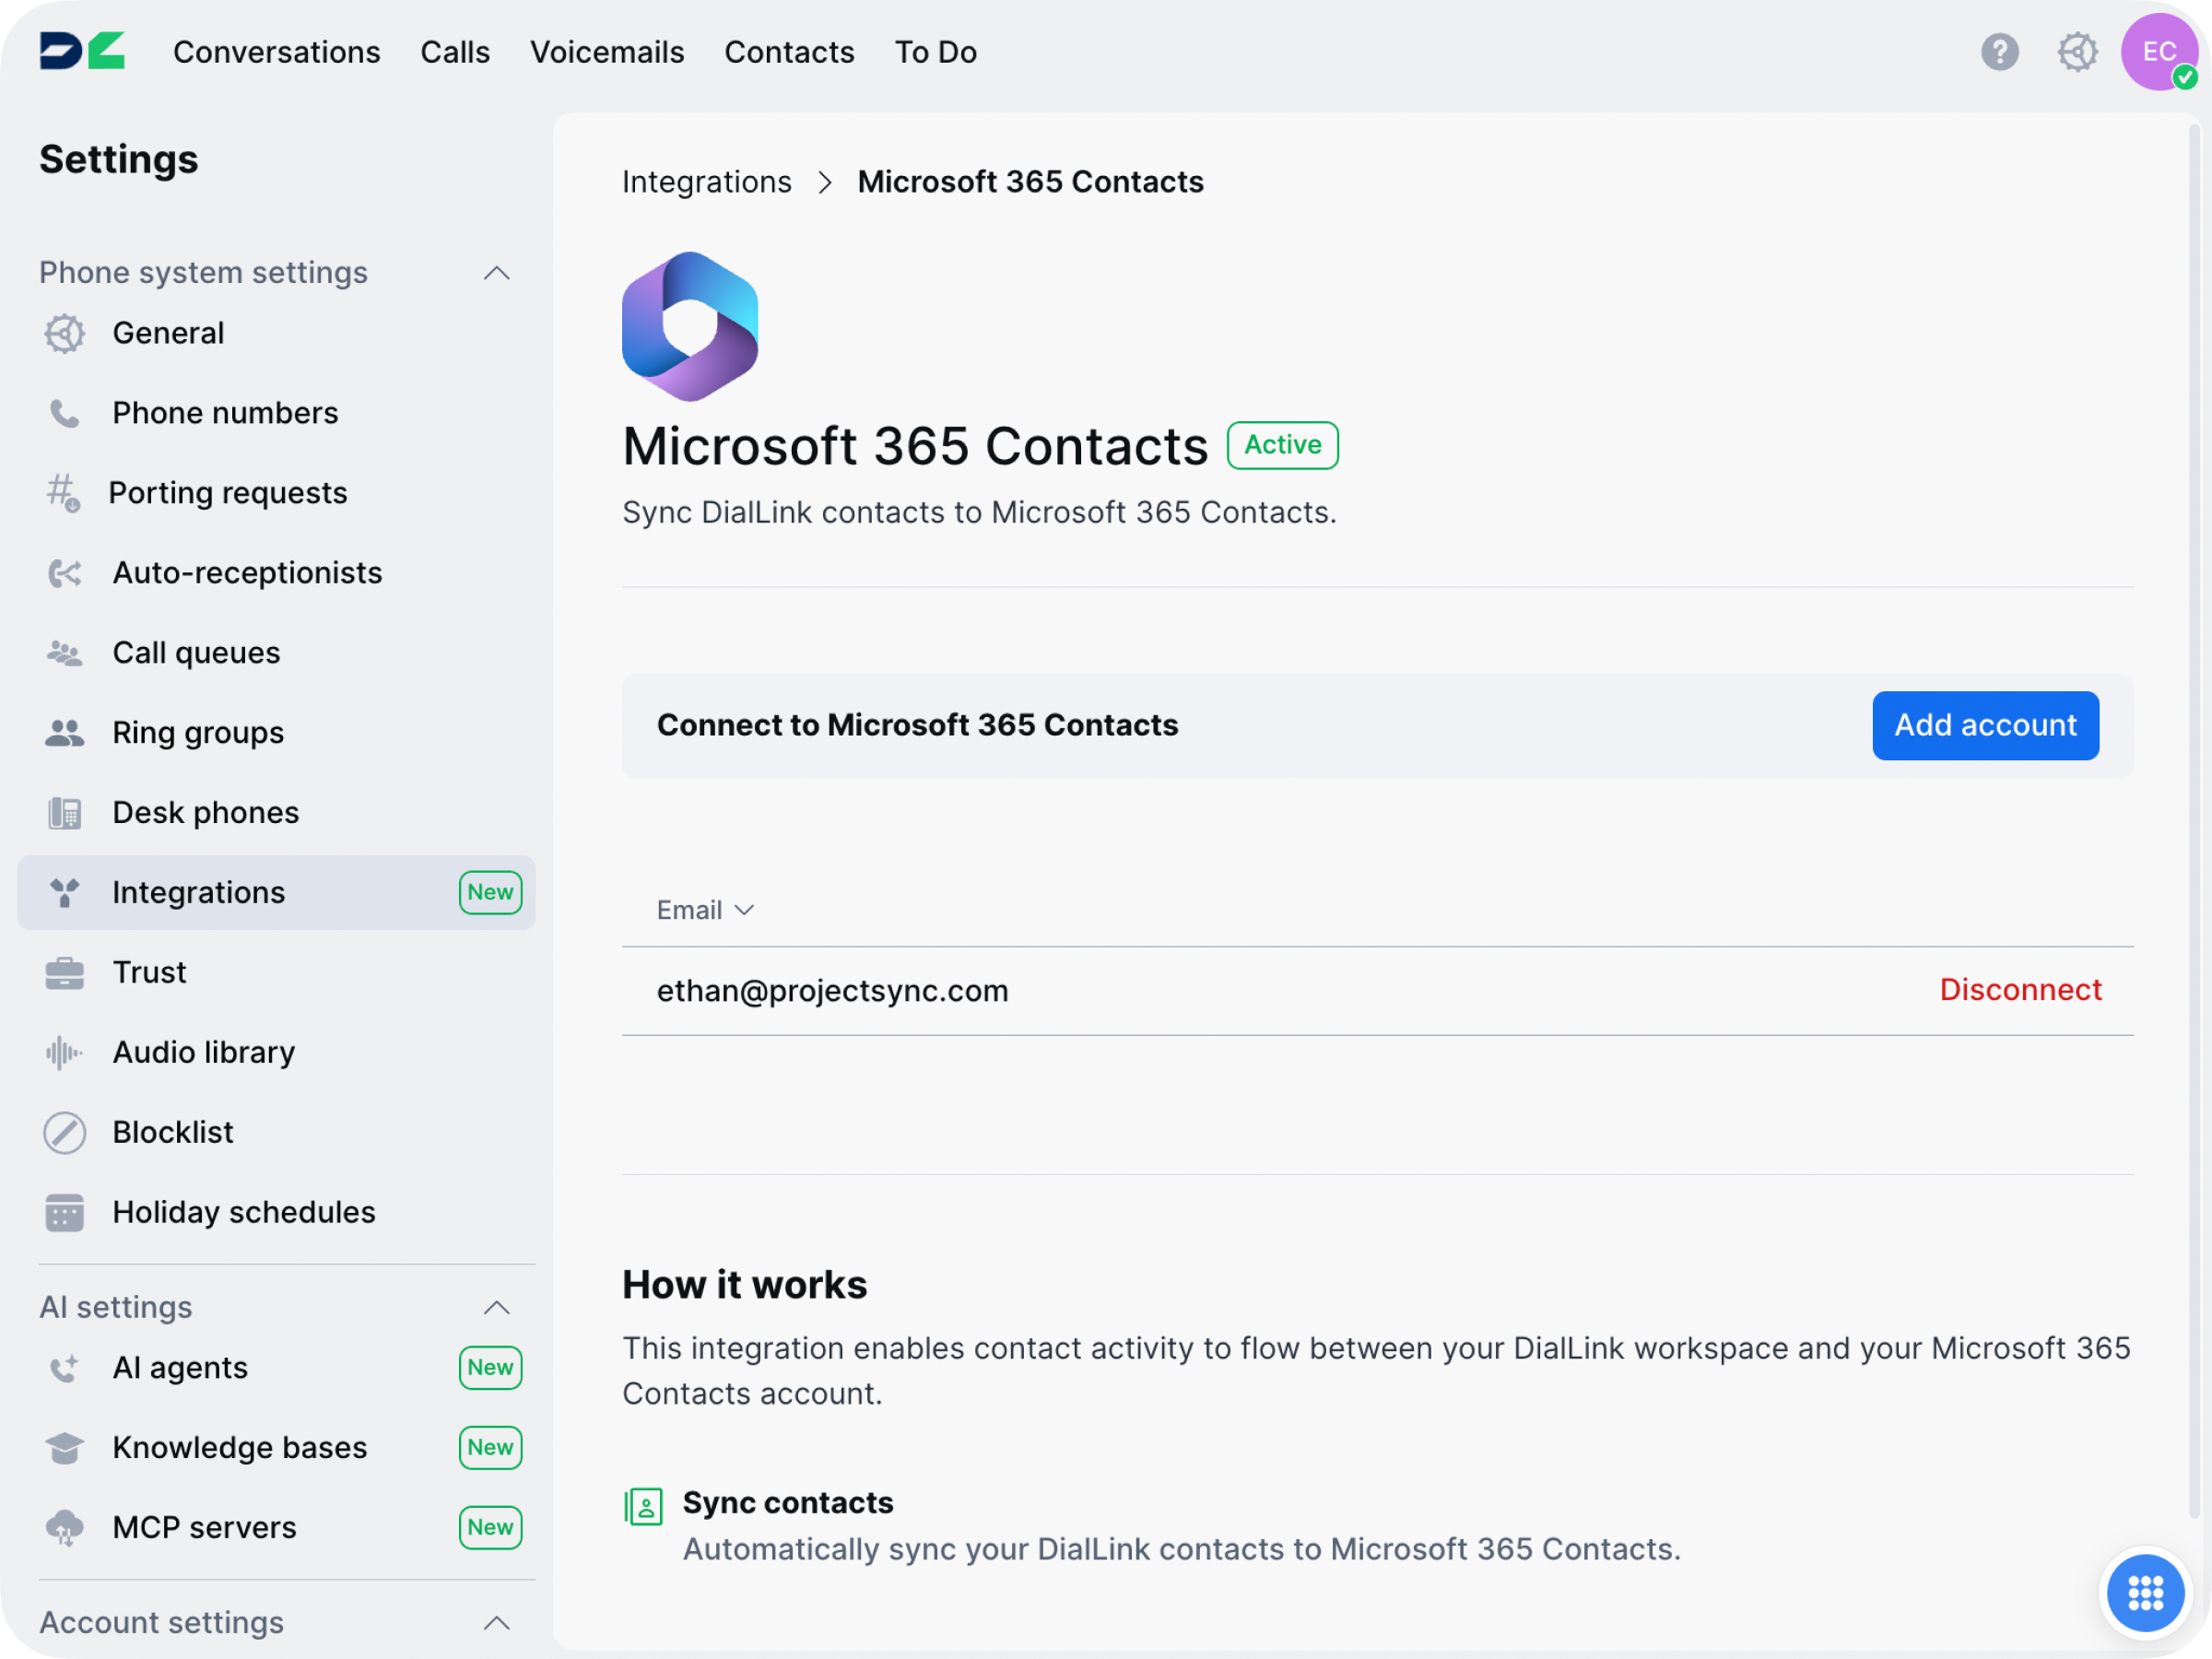Open Desk phones settings
The width and height of the screenshot is (2212, 1659).
tap(205, 812)
